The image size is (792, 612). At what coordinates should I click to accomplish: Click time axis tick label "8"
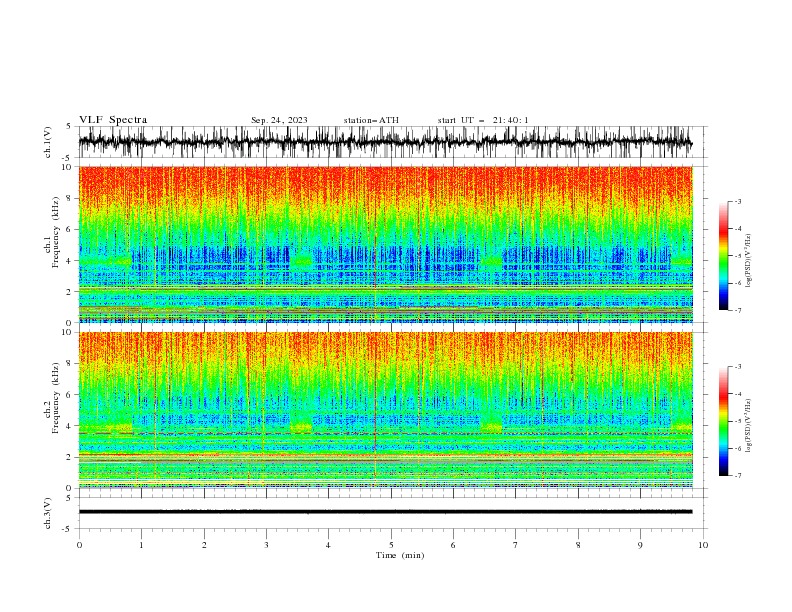click(x=578, y=545)
